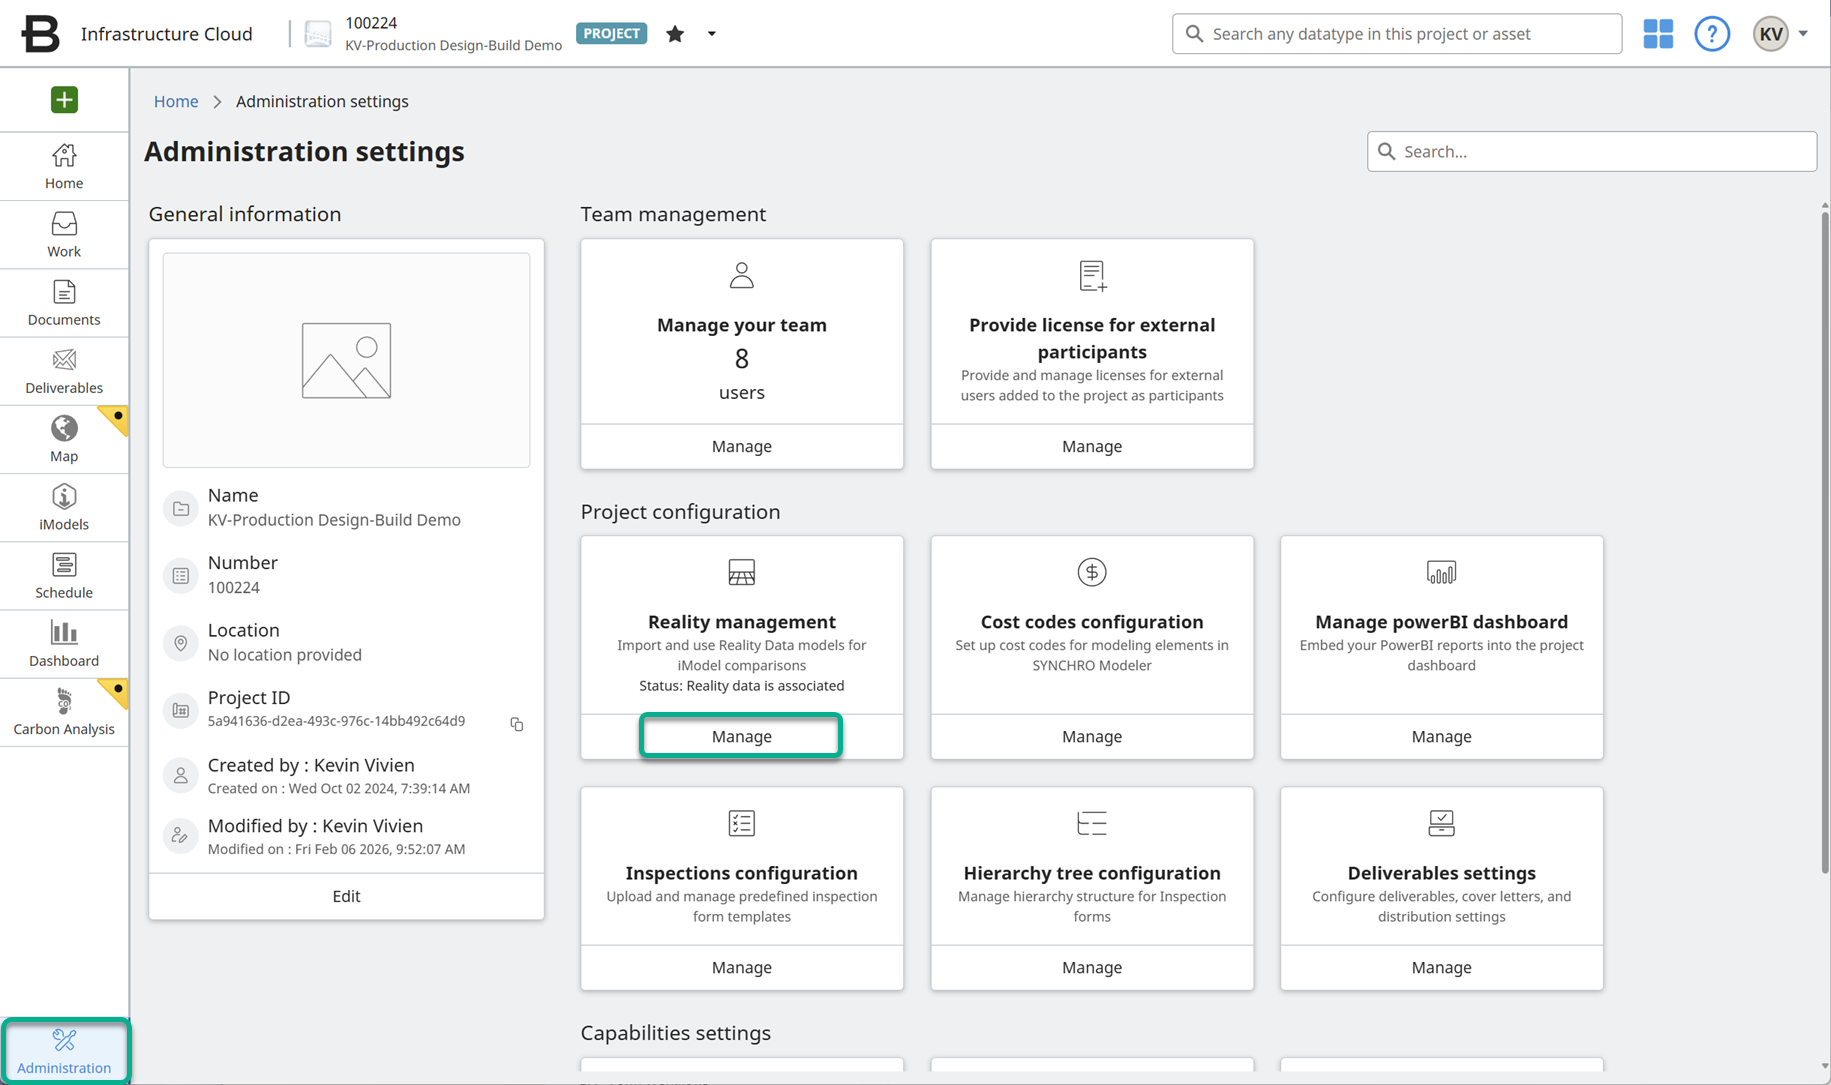Select the Administration sidebar tab
This screenshot has height=1085, width=1831.
pos(64,1051)
